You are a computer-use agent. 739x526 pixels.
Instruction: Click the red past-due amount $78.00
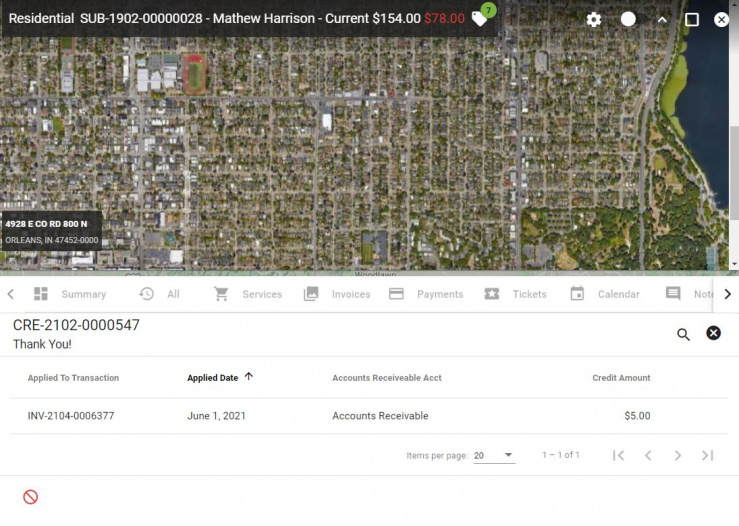[x=444, y=18]
